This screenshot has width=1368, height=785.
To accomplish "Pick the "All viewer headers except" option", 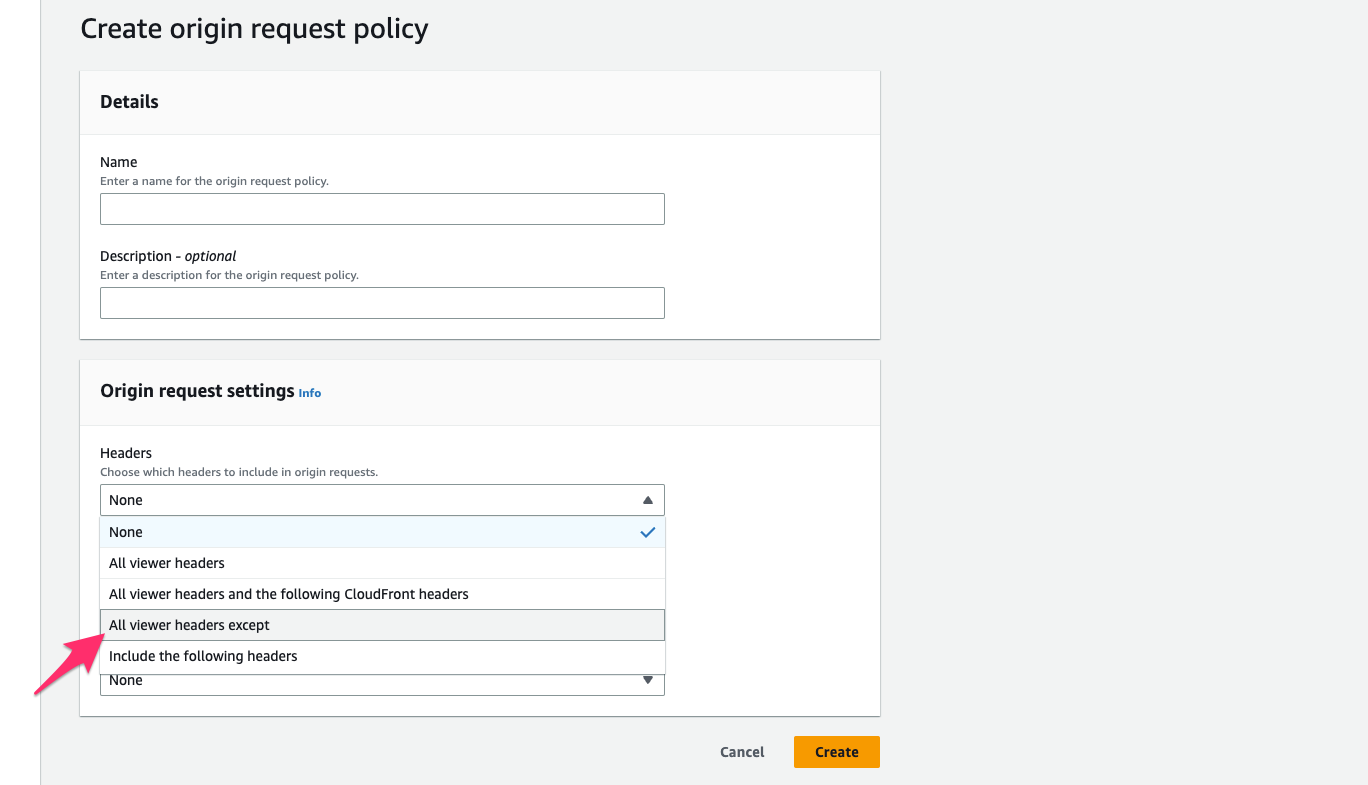I will (x=382, y=625).
